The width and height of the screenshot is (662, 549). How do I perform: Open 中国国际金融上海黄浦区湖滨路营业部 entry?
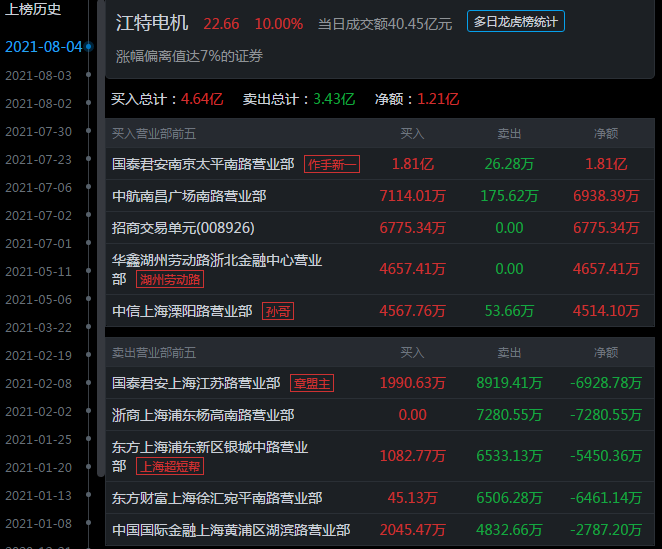pos(380,530)
